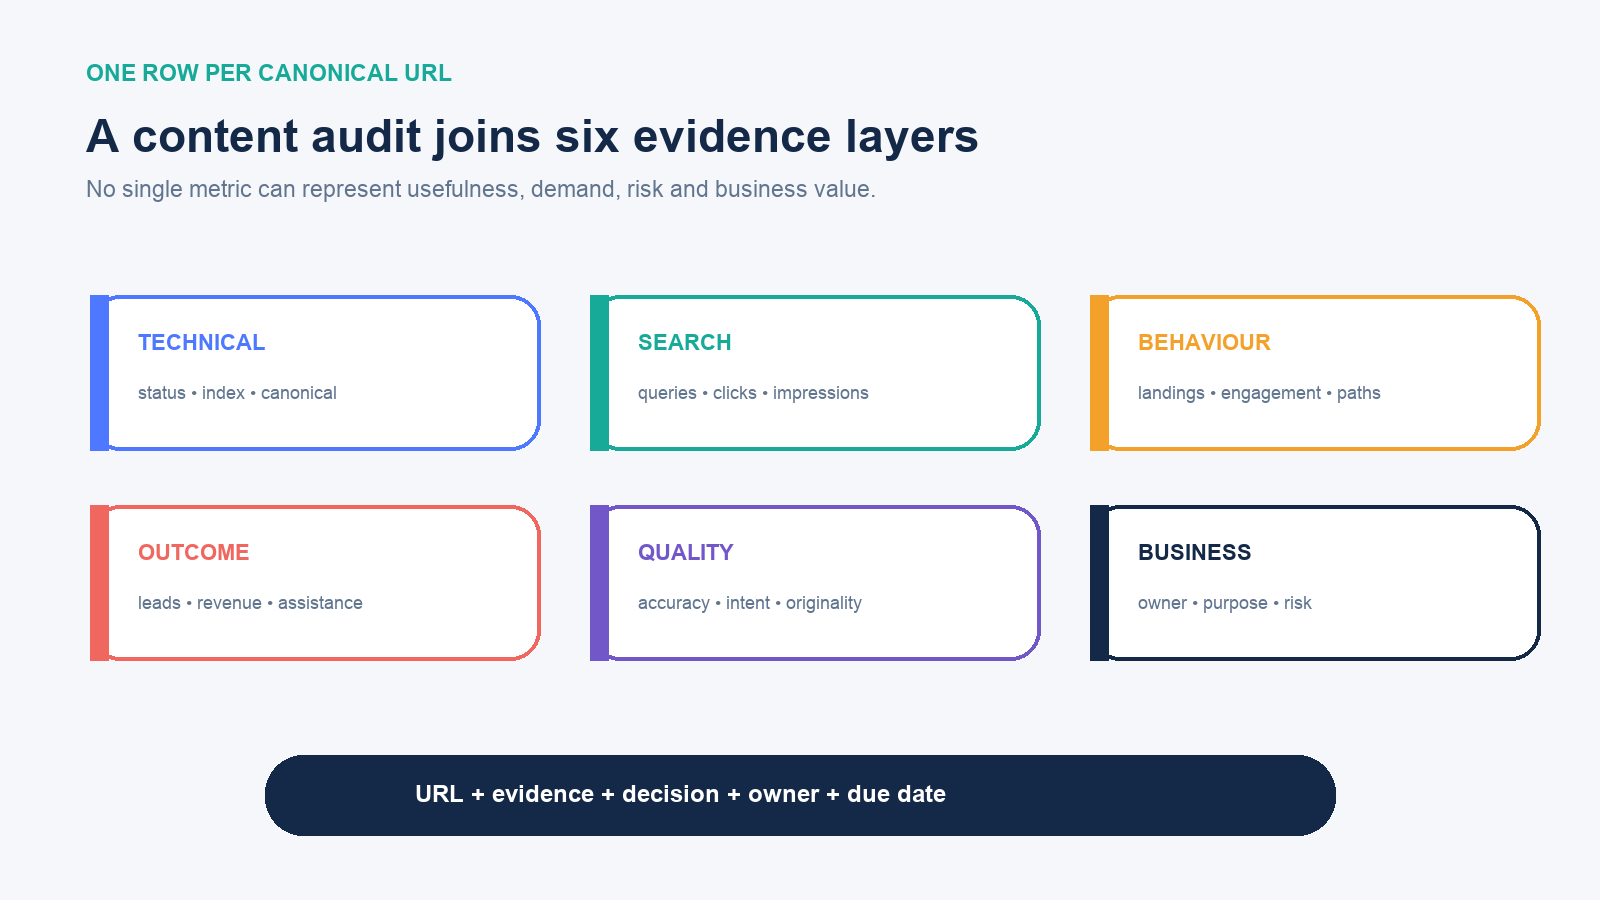Select the slide title about six evidence layers
This screenshot has width=1600, height=900.
click(532, 136)
